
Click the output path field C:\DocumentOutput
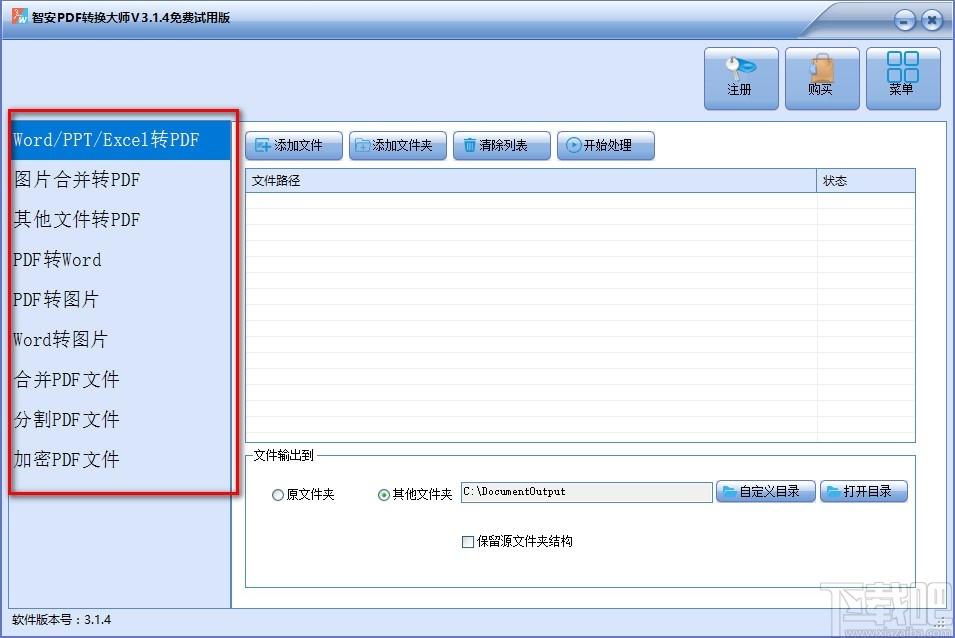(x=587, y=492)
